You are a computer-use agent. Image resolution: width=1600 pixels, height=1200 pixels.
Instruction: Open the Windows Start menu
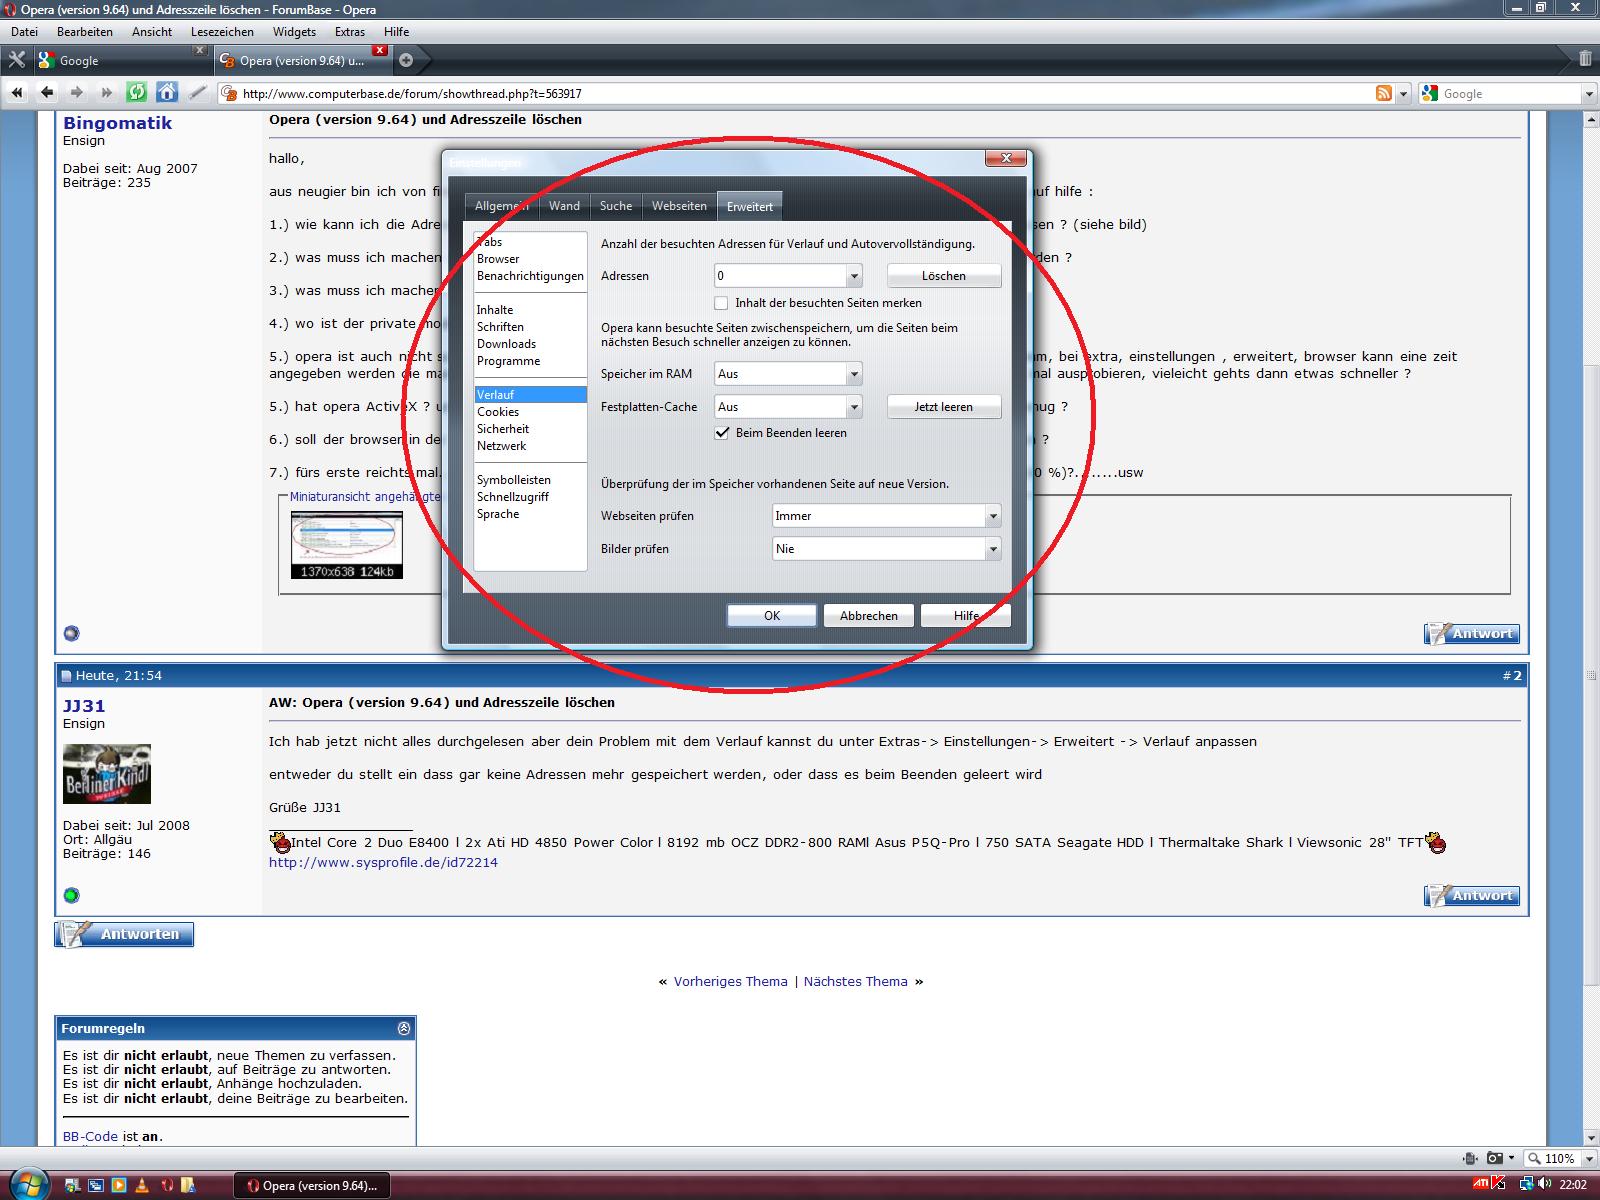pyautogui.click(x=28, y=1183)
